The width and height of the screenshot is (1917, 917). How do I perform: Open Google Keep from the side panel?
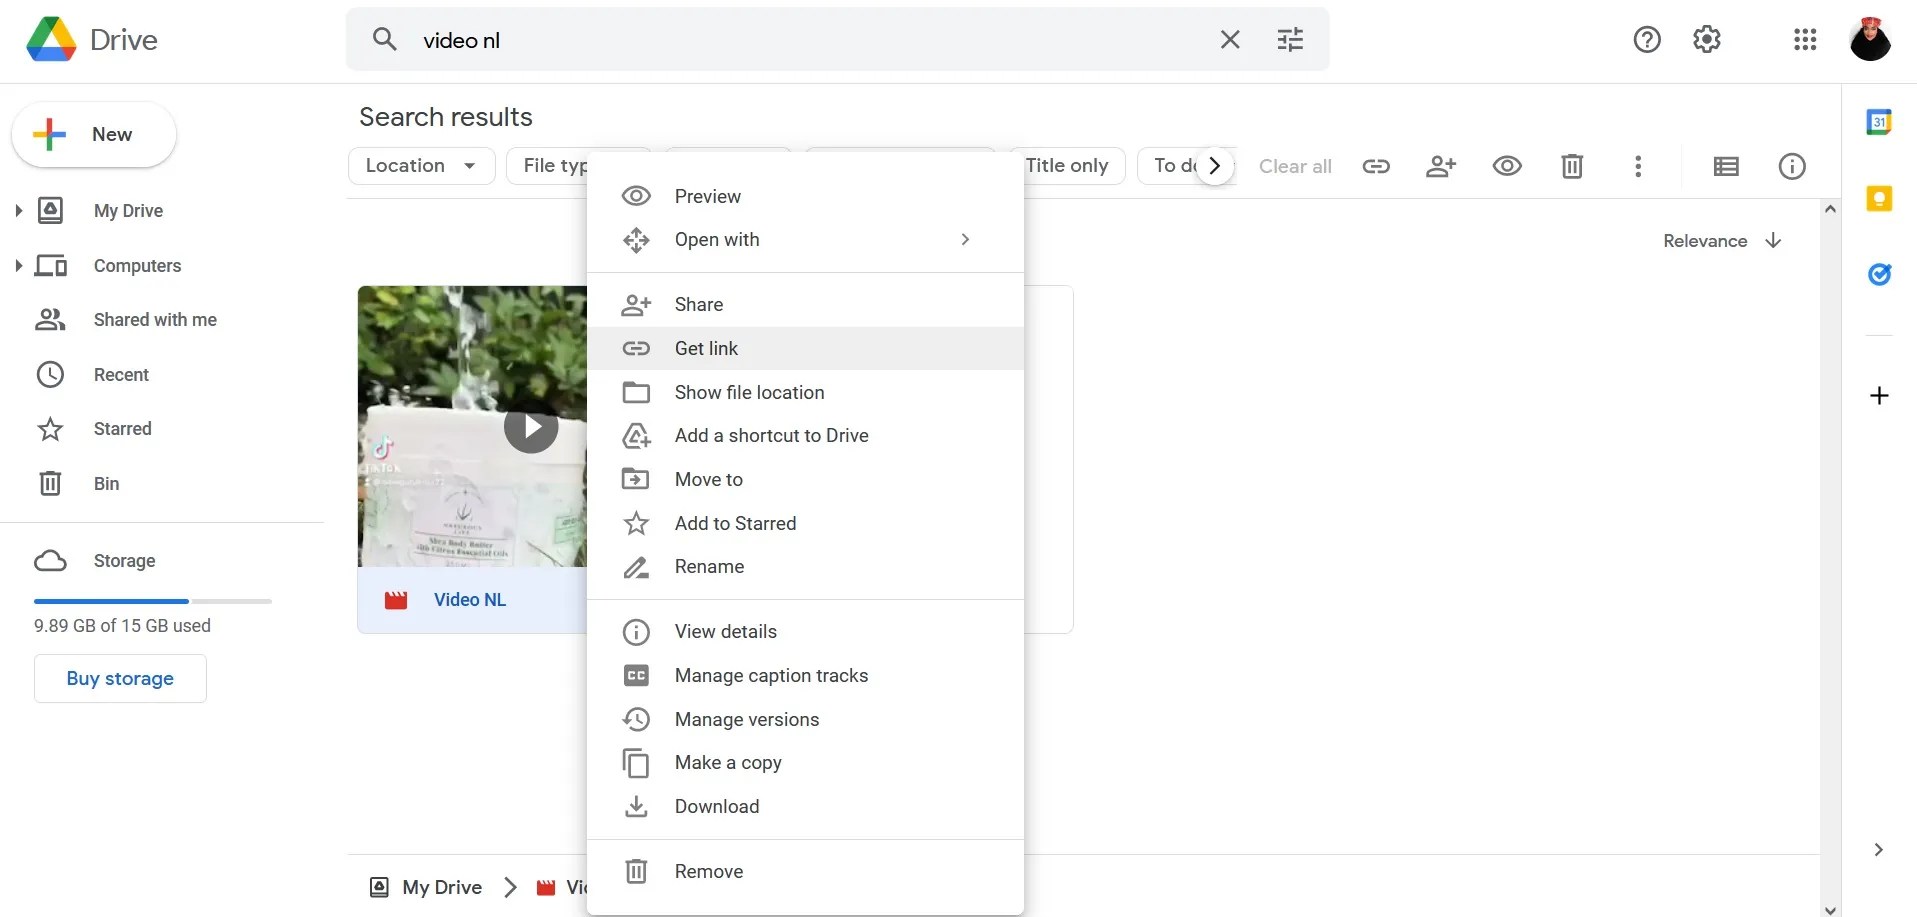(x=1880, y=199)
